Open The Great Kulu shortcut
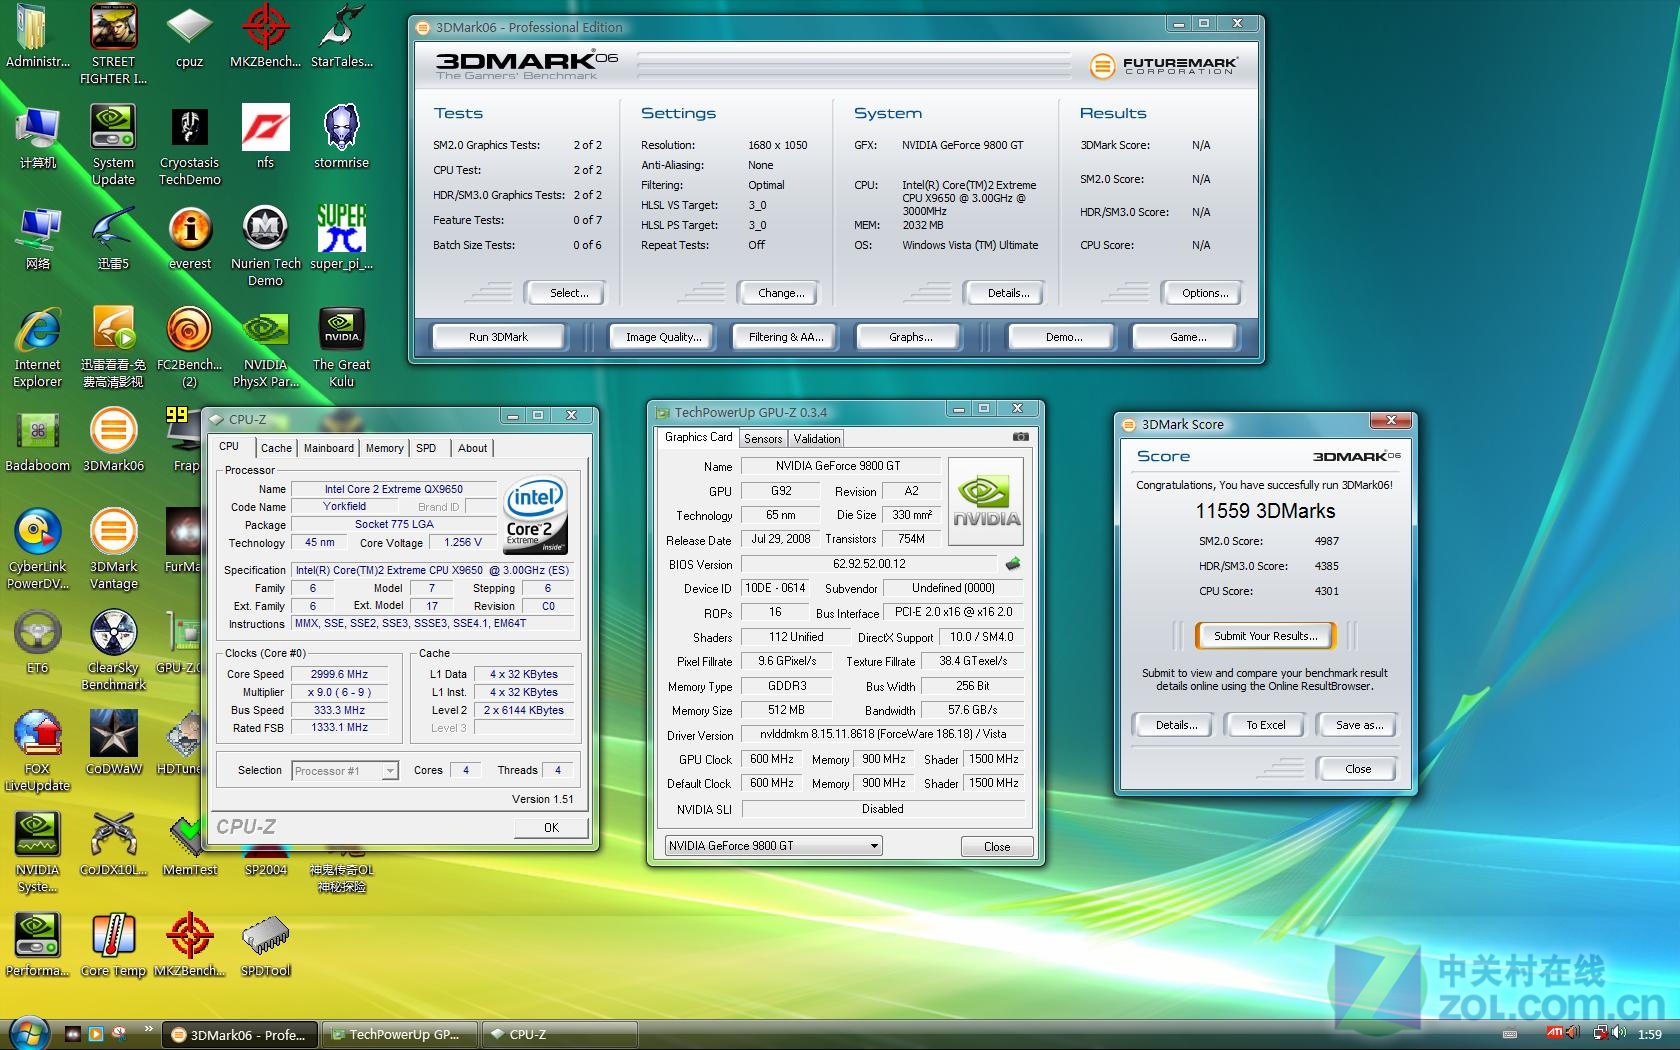 pyautogui.click(x=341, y=348)
